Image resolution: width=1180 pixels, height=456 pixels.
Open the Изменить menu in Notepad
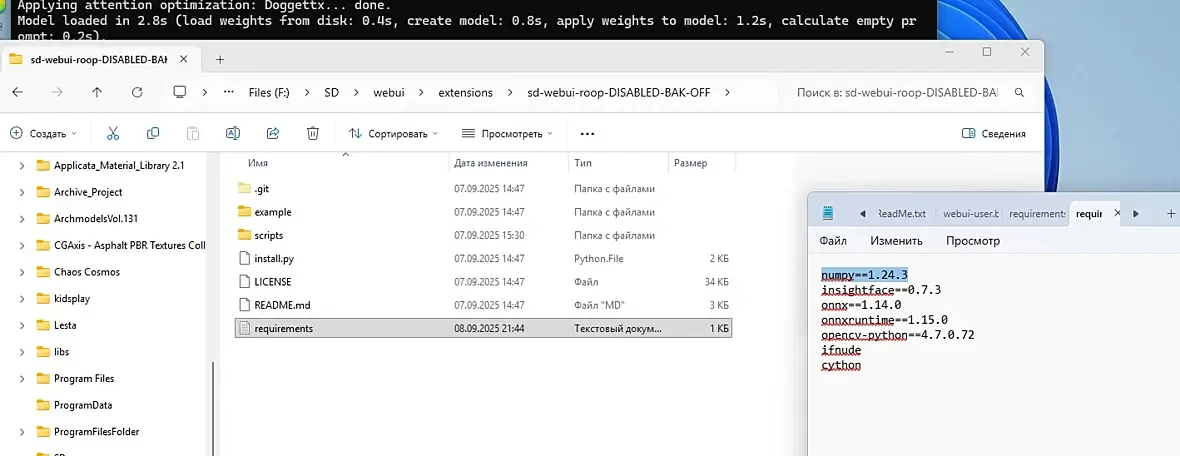point(896,241)
